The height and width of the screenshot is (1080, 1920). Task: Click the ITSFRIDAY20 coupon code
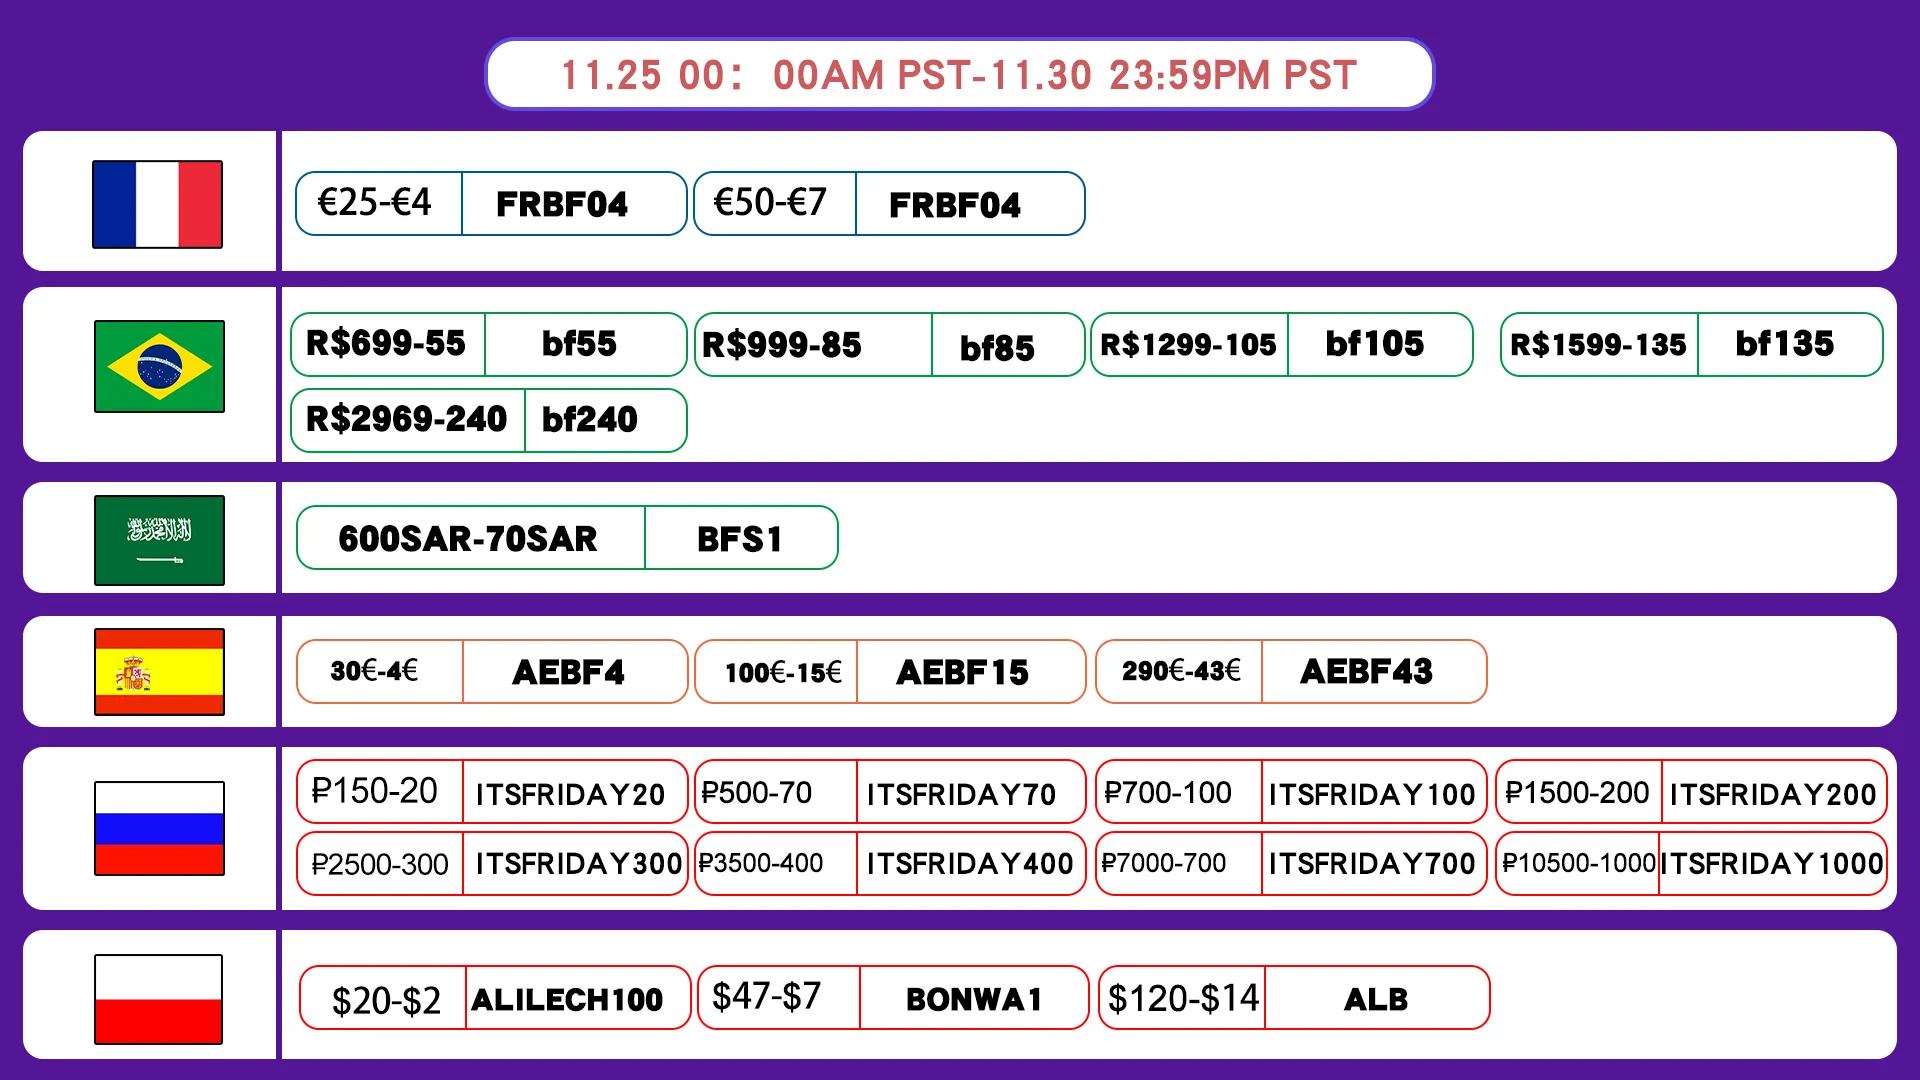coord(570,794)
